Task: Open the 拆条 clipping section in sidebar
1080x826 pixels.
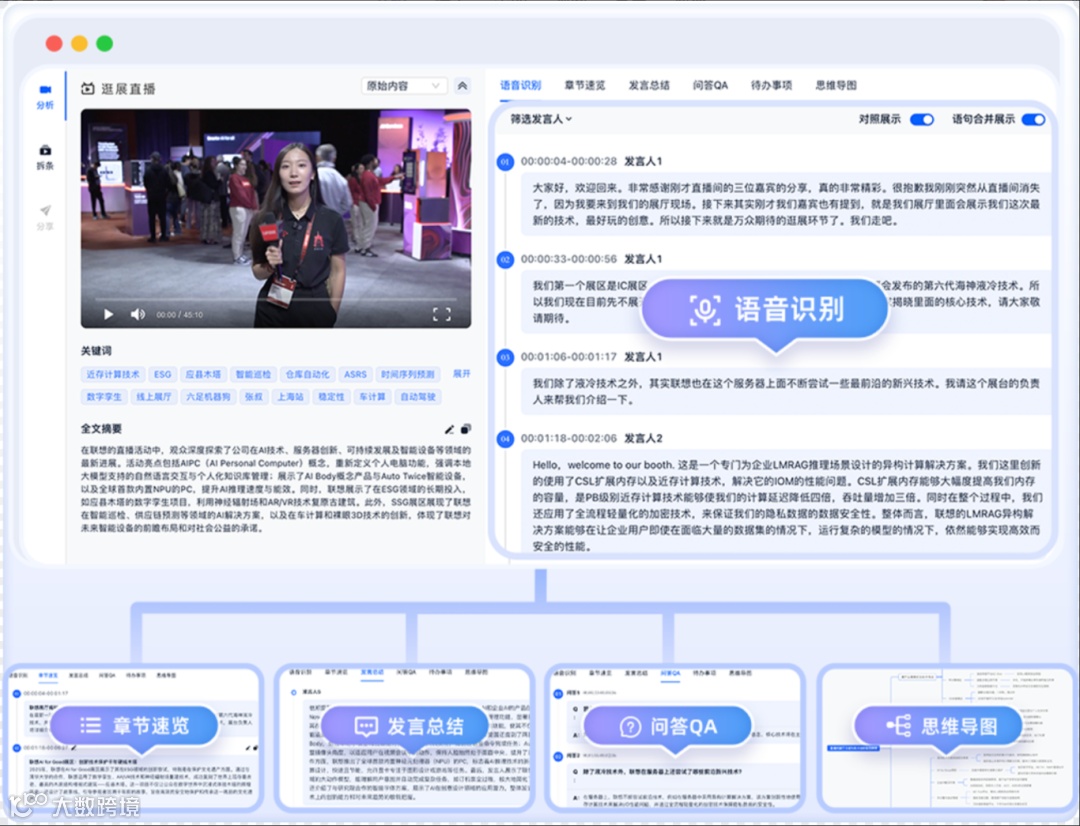Action: click(45, 157)
